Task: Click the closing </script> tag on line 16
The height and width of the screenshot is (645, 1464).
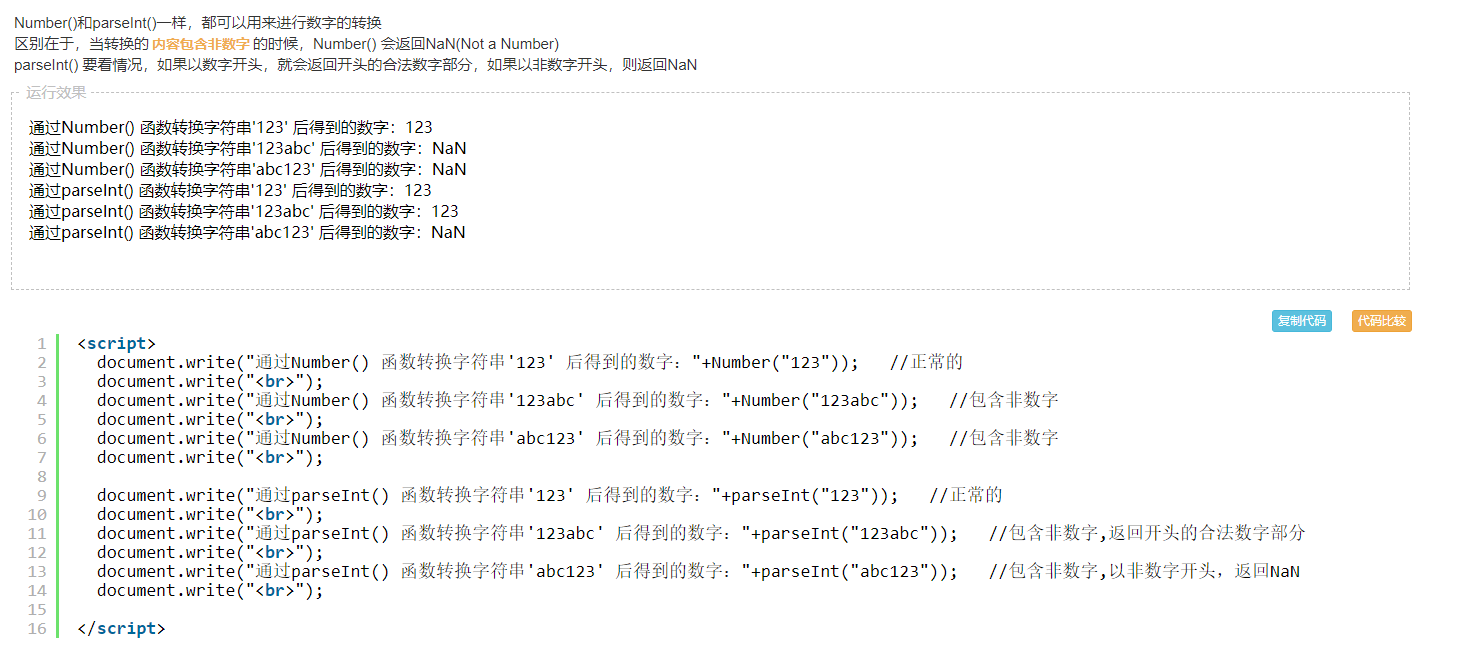Action: click(x=121, y=629)
